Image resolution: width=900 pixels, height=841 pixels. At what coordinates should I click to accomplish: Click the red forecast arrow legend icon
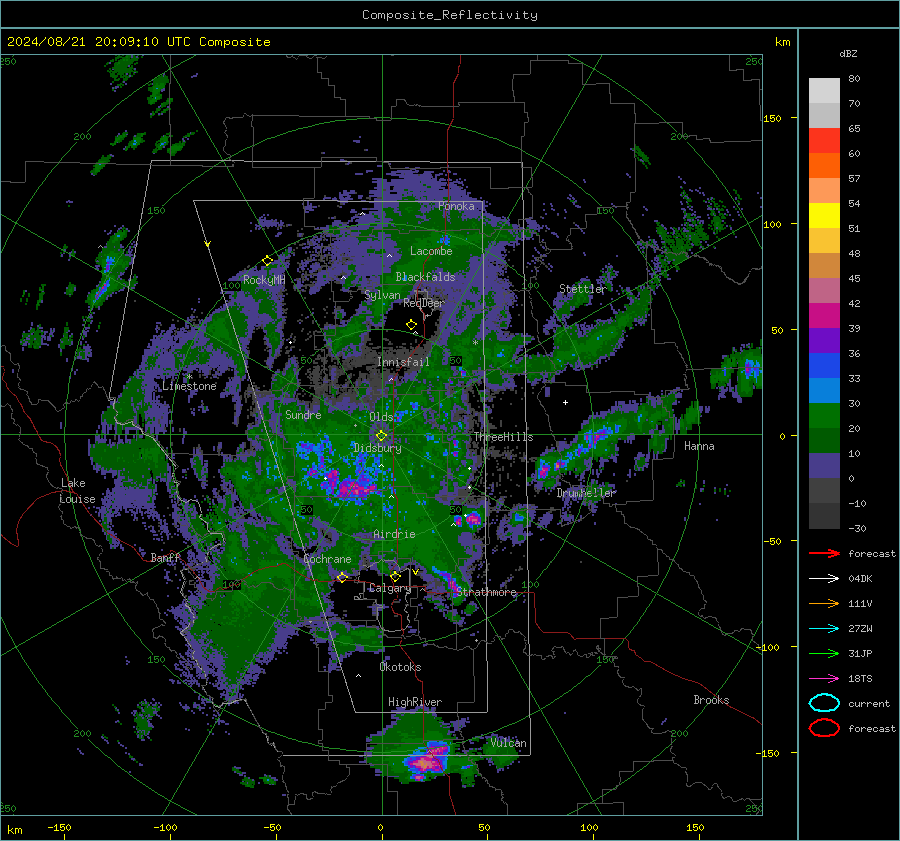tap(824, 554)
